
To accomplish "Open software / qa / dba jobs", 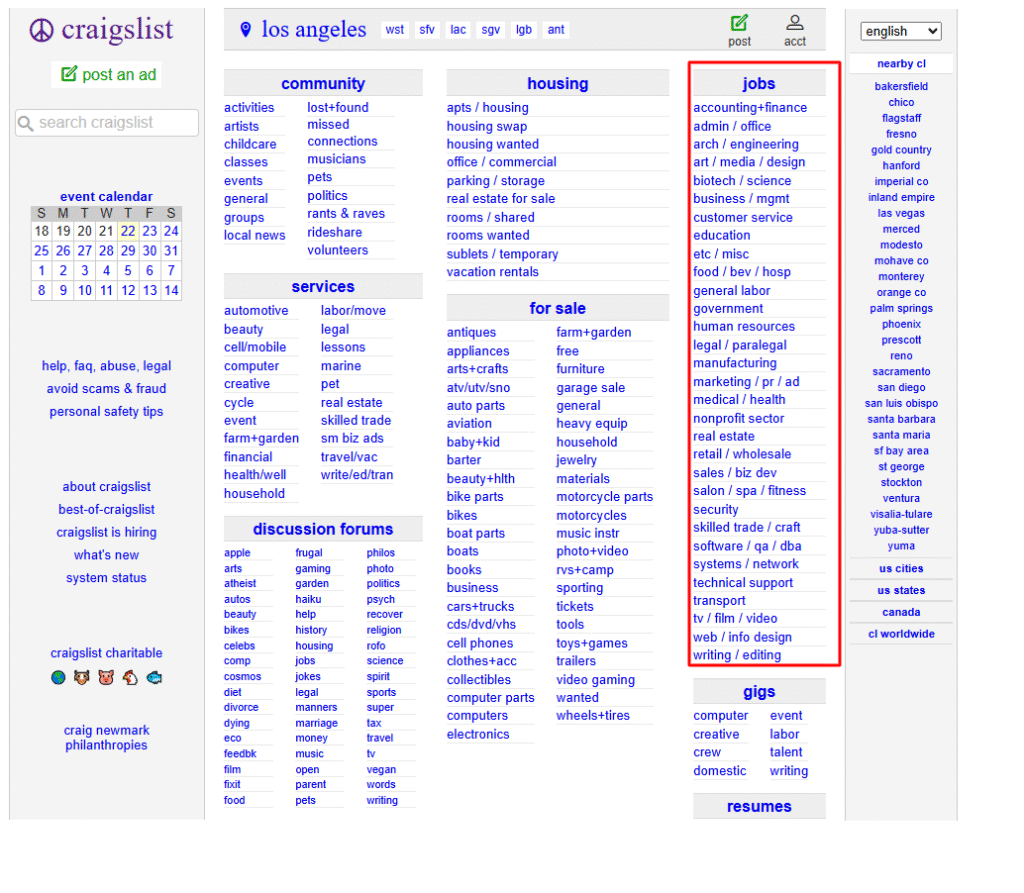I will pos(747,546).
